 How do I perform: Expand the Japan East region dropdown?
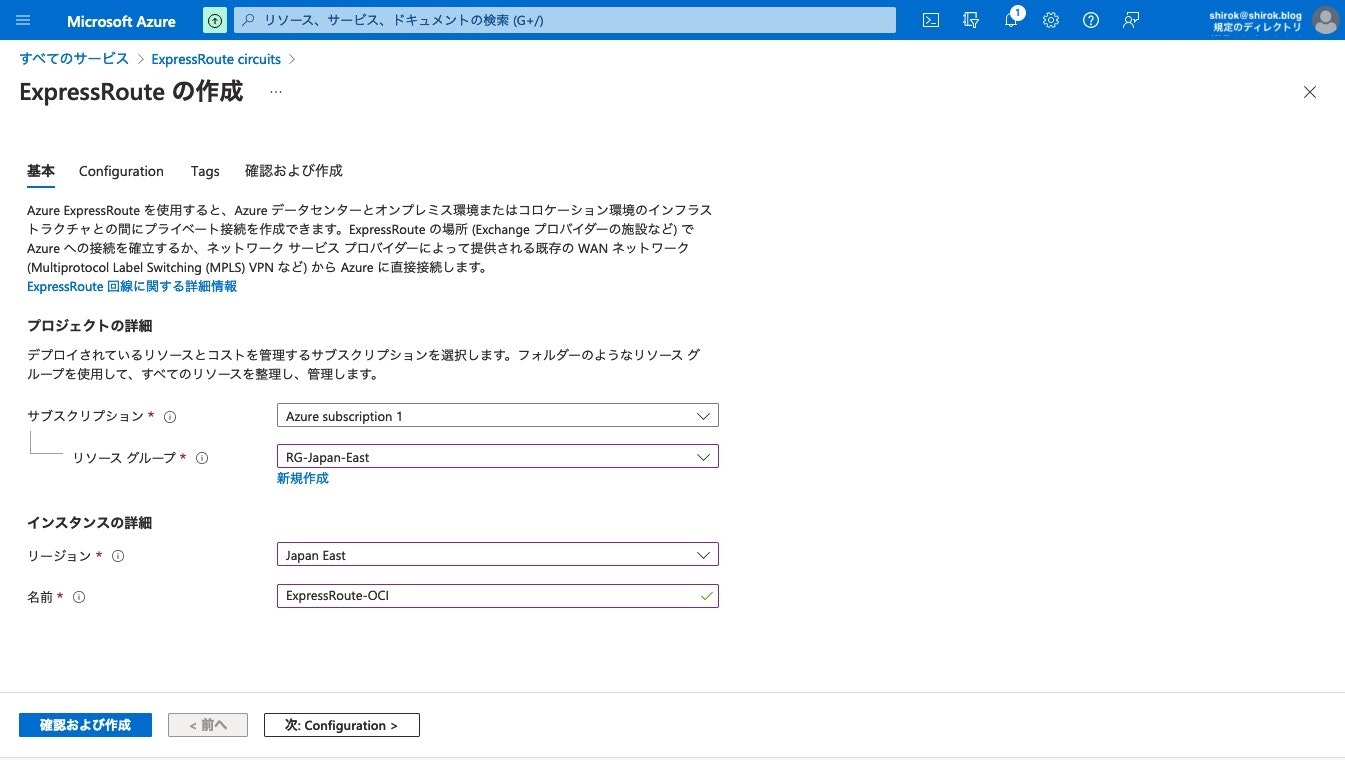pos(497,555)
